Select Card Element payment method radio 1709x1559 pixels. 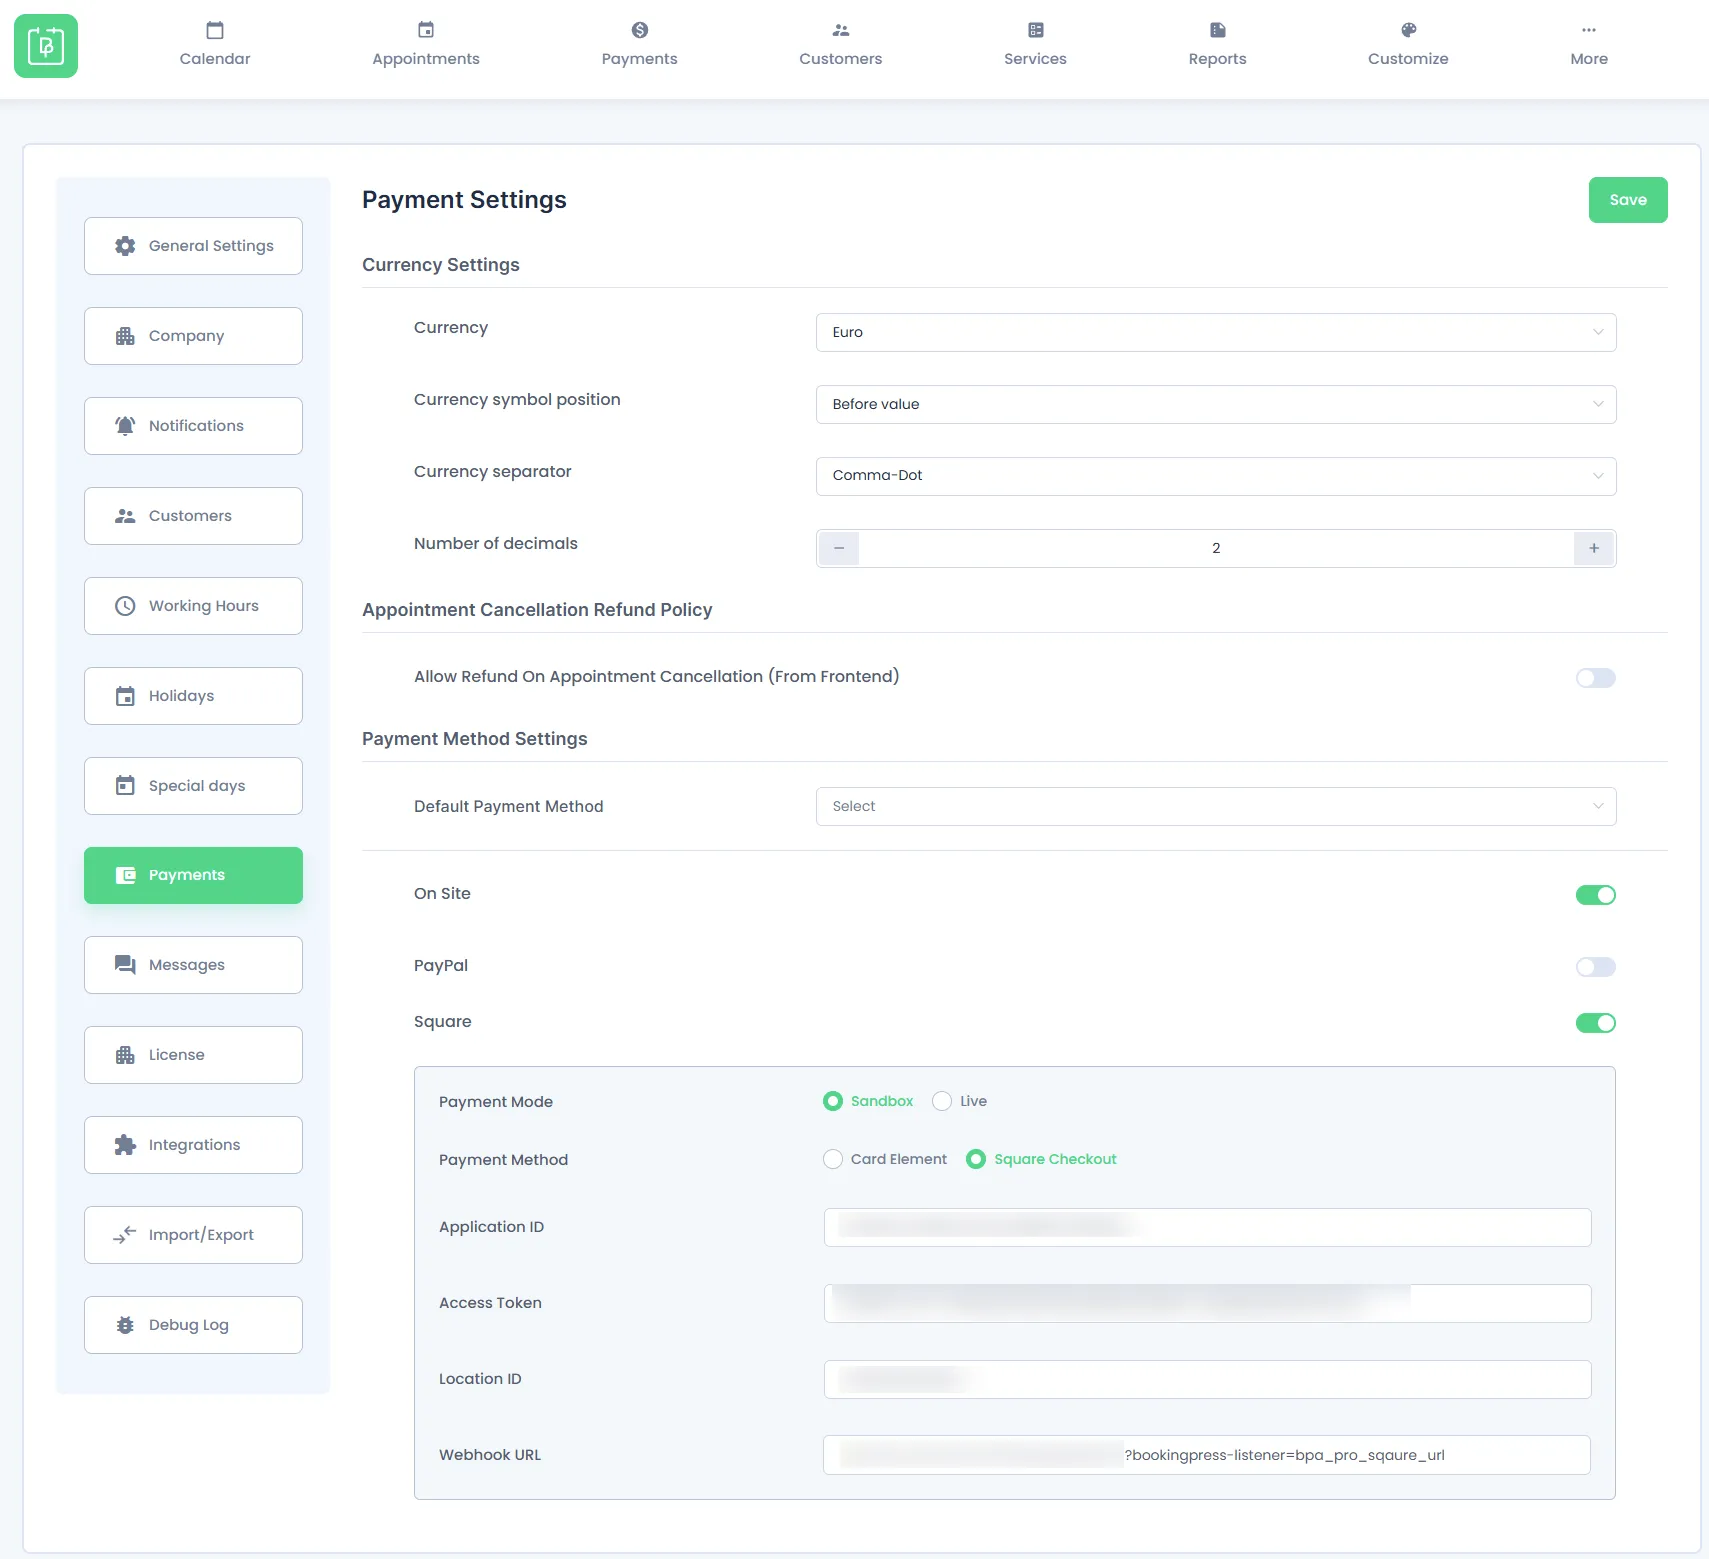click(x=833, y=1159)
